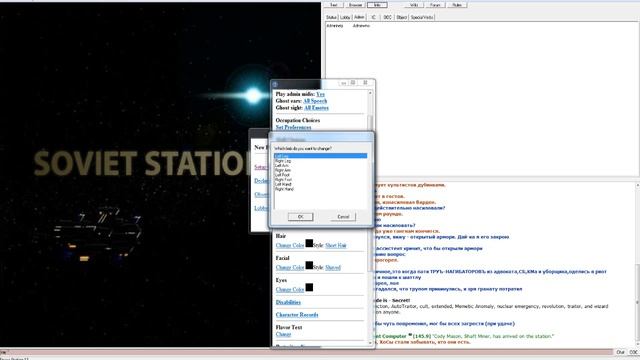Click the Browser button in the top bar
This screenshot has height=360, width=640.
[355, 5]
